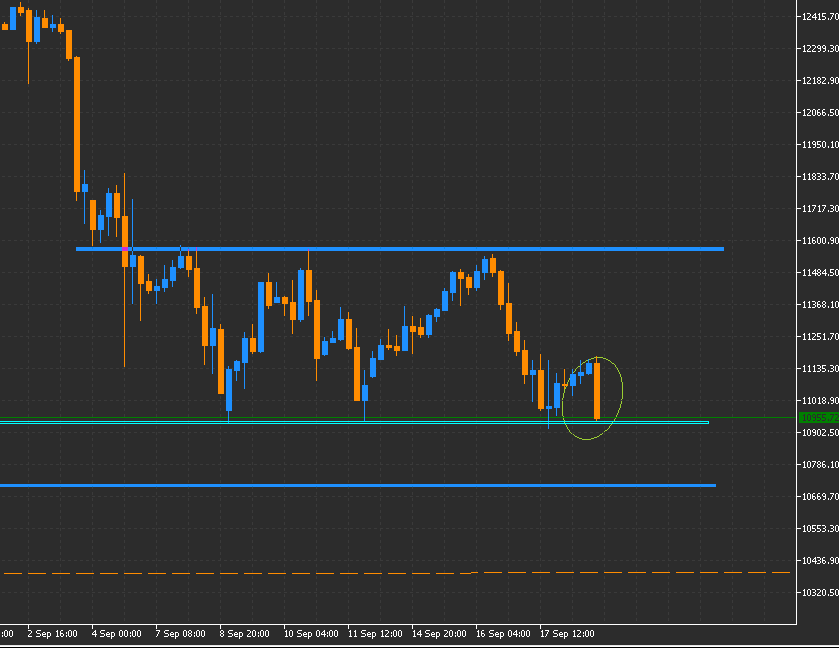
Task: Click the 10902.50 price axis label
Action: click(x=820, y=432)
